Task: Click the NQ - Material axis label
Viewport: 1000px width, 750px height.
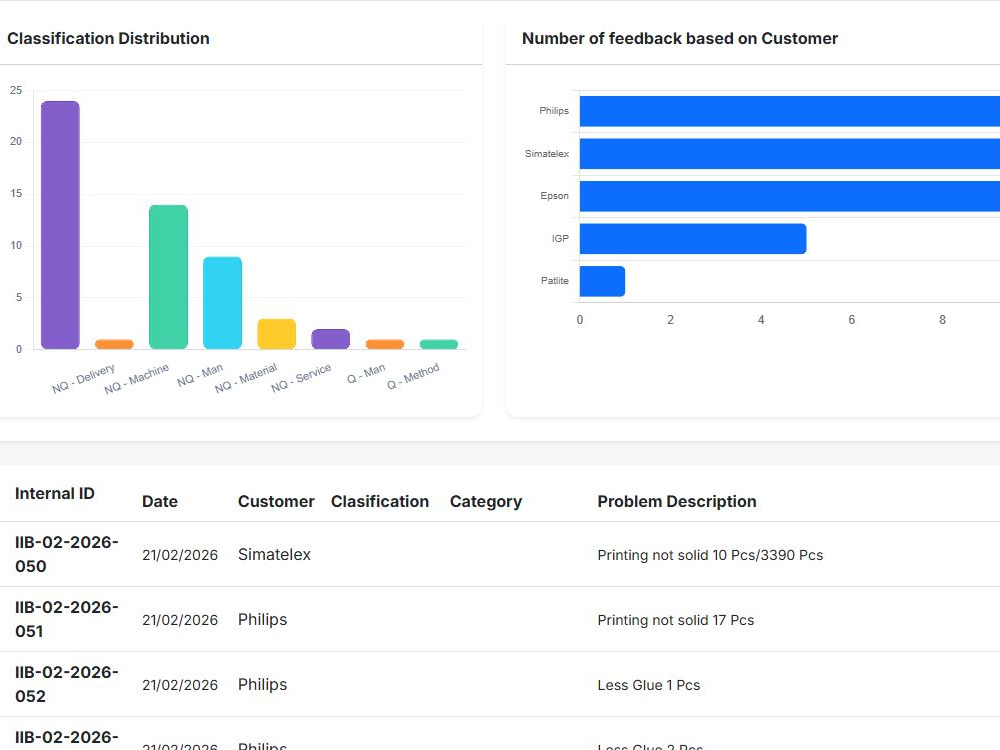Action: pos(246,378)
